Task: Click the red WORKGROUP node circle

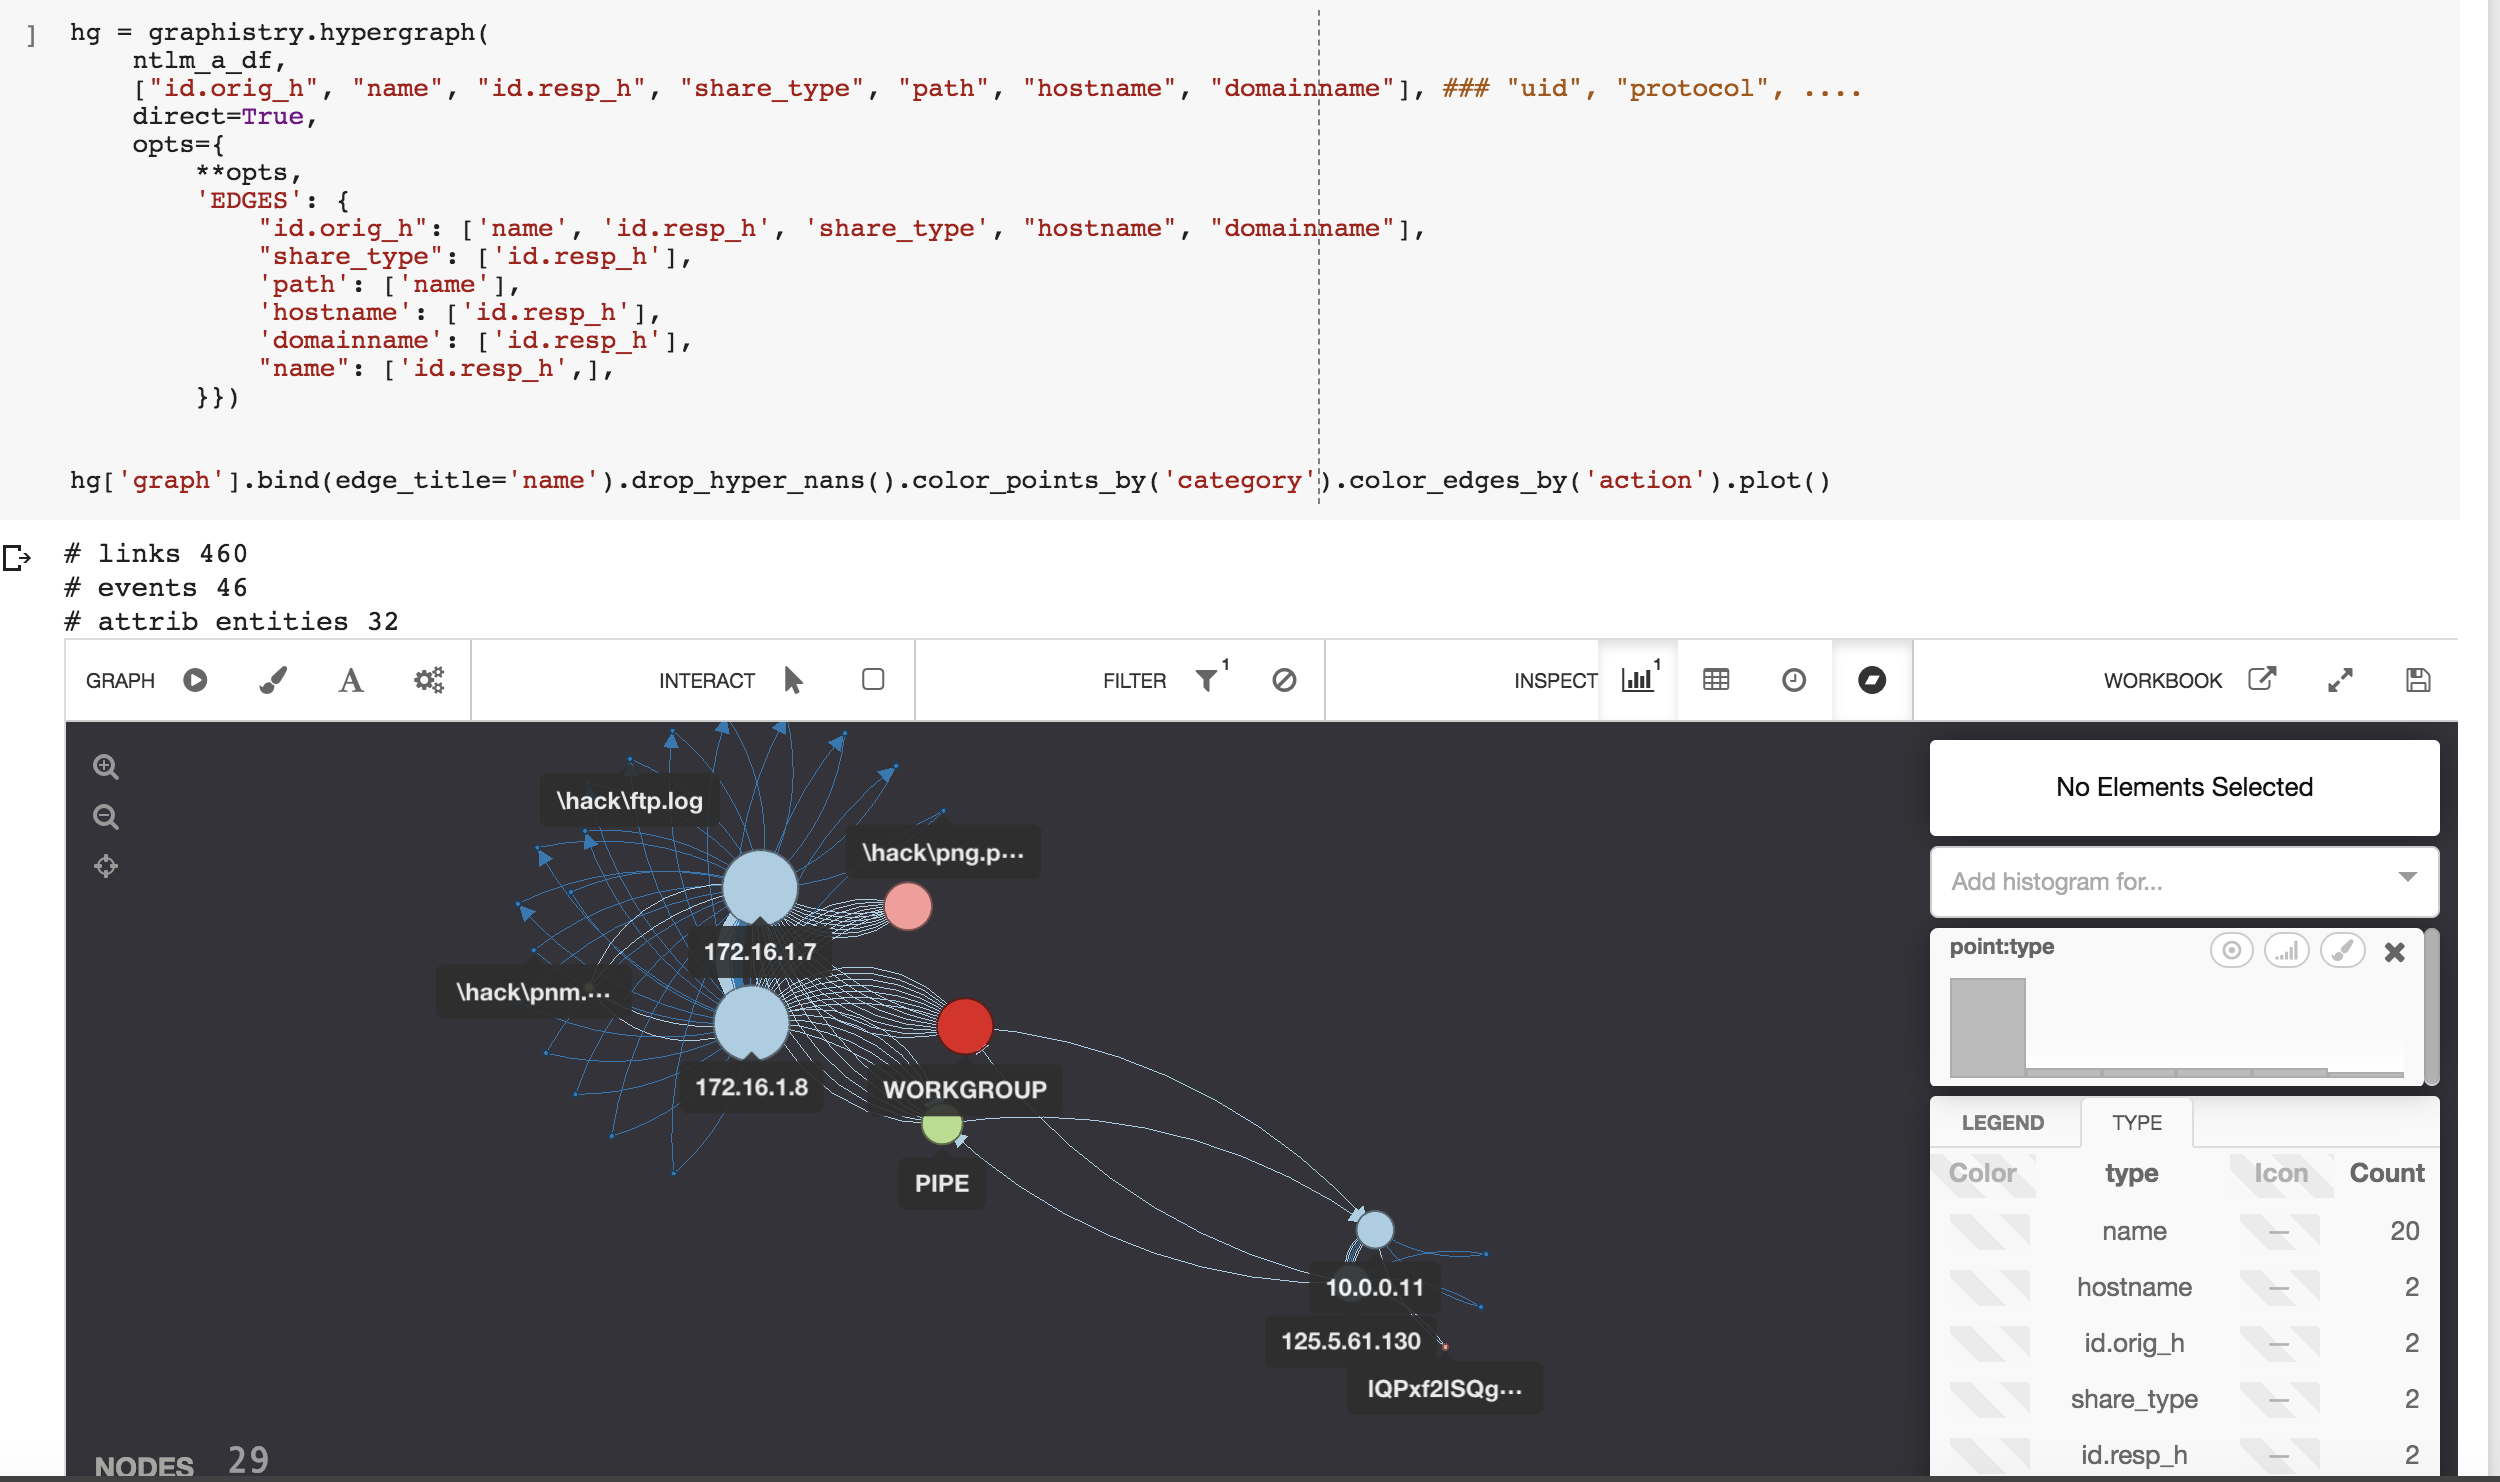Action: click(965, 1026)
